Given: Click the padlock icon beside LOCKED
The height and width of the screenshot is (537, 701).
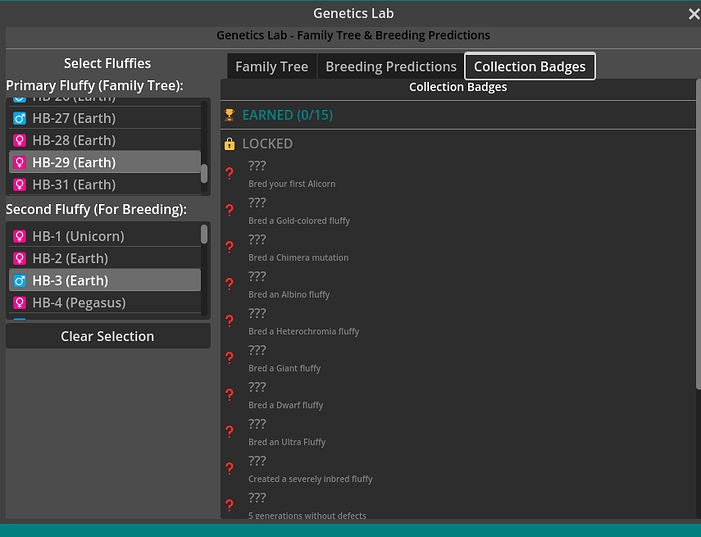Looking at the screenshot, I should pos(230,143).
